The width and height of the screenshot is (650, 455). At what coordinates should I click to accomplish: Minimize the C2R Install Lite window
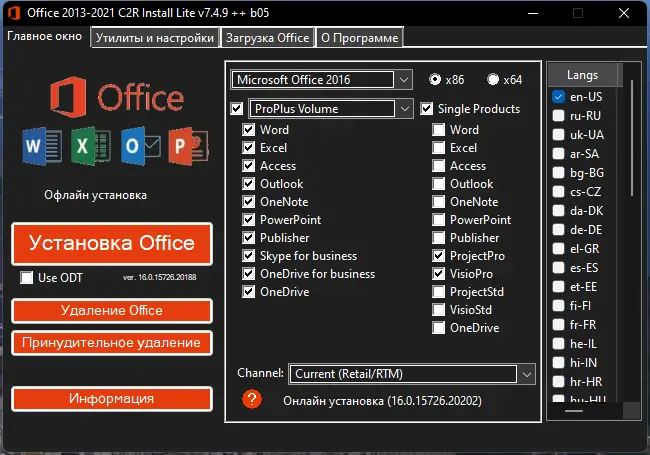(533, 13)
